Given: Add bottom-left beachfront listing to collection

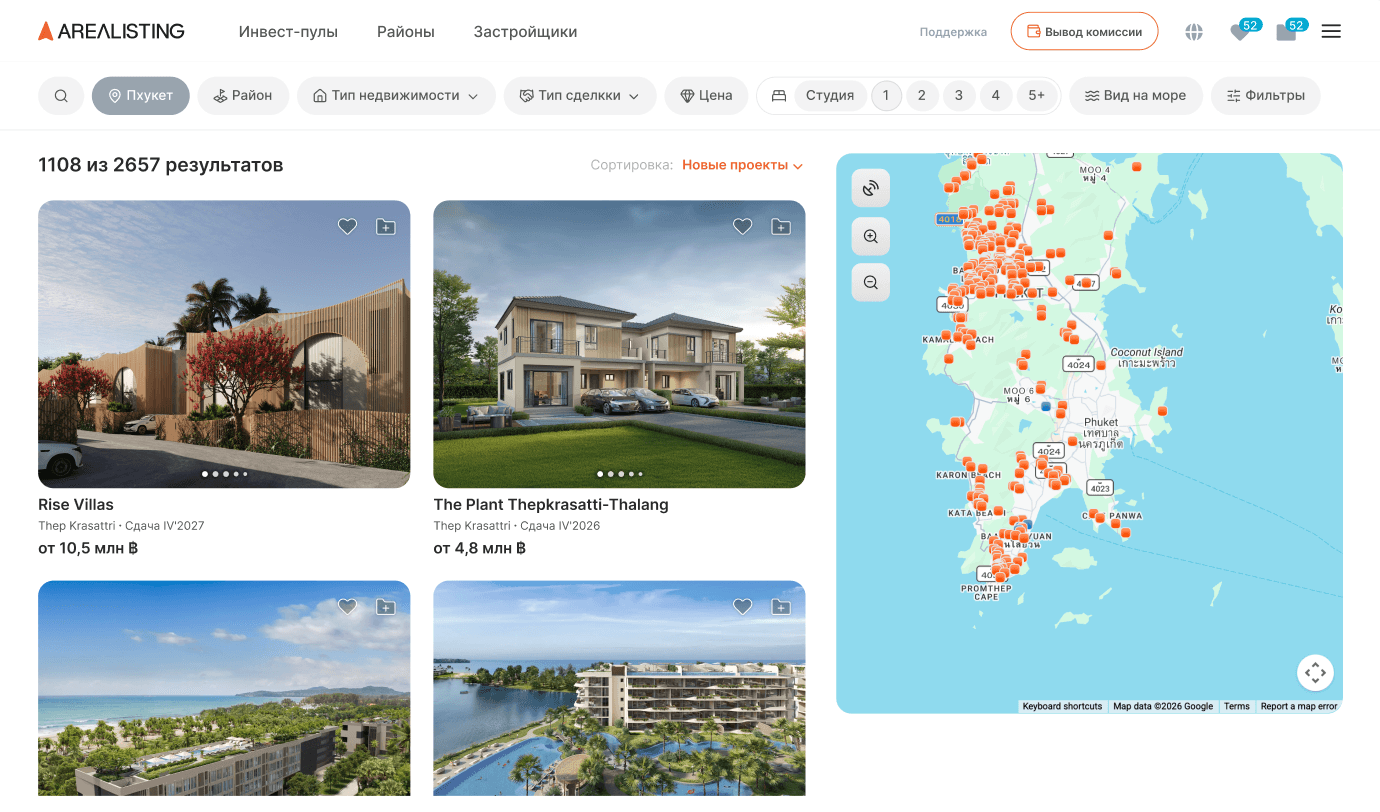Looking at the screenshot, I should coord(386,607).
